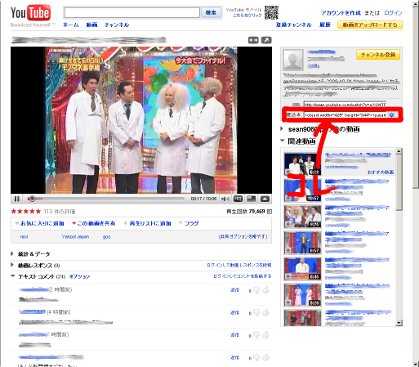
Task: Expand the player to full screen
Action: click(265, 199)
